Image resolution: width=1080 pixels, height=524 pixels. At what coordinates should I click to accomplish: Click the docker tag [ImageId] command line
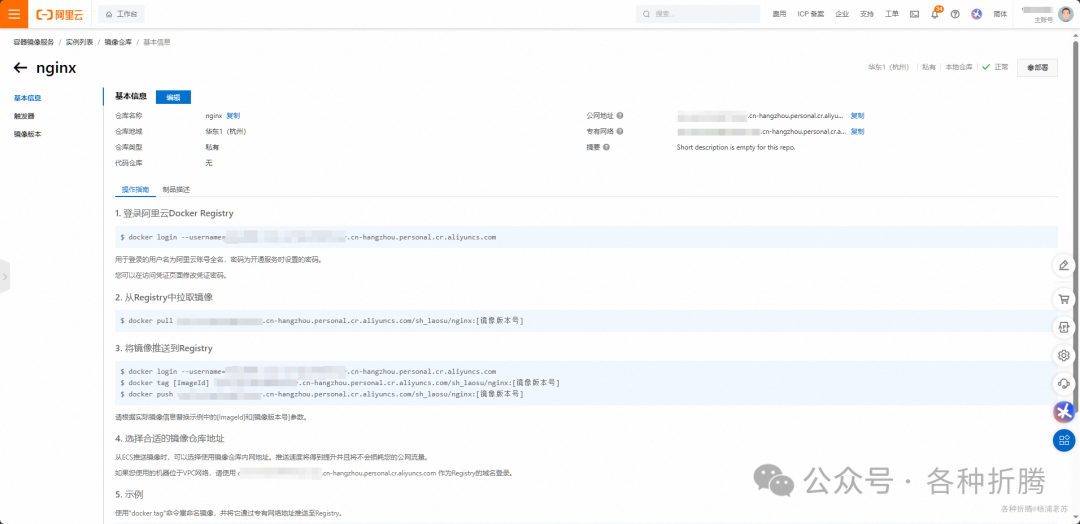pyautogui.click(x=340, y=382)
